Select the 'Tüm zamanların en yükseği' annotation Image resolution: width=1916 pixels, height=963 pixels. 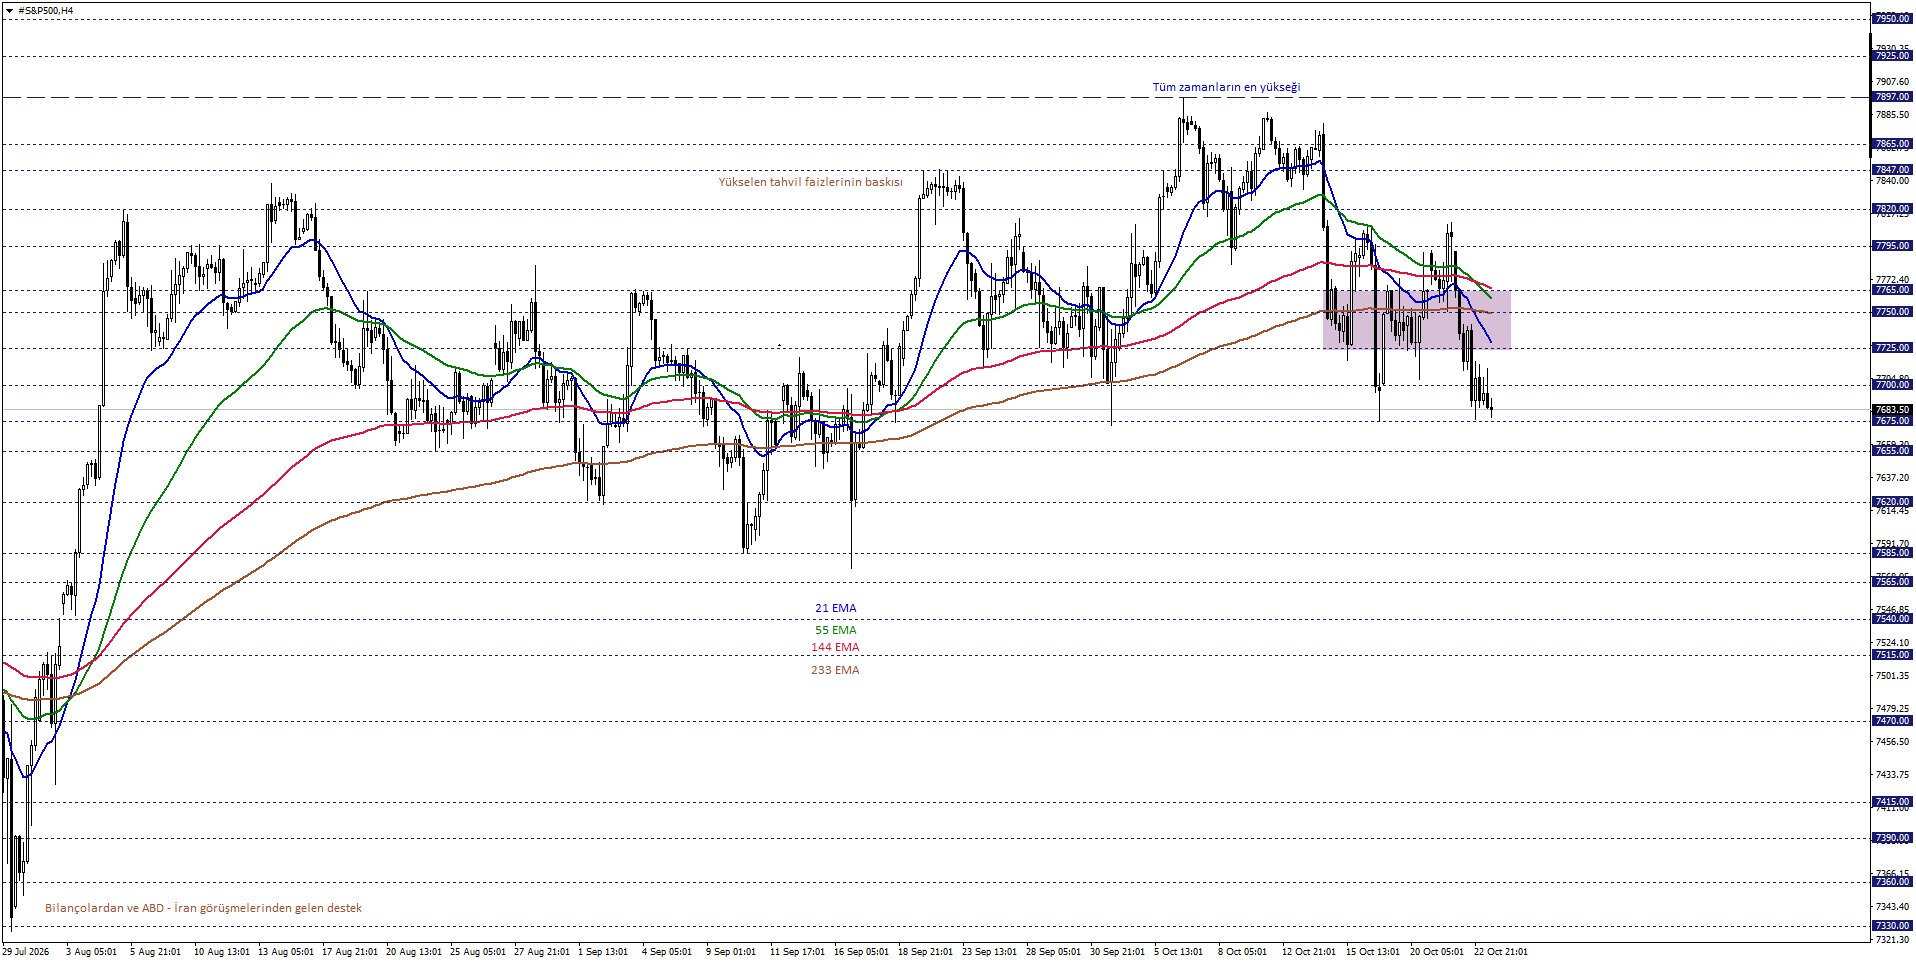pyautogui.click(x=1226, y=87)
